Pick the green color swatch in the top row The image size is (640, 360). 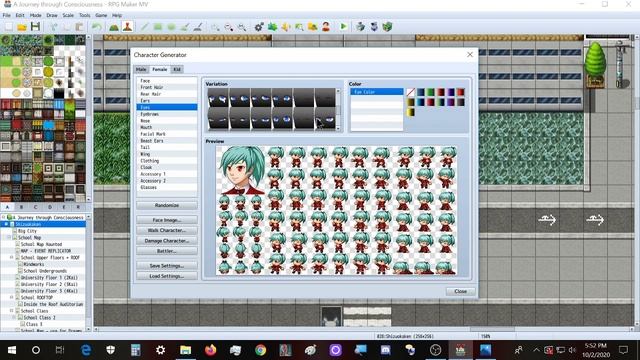(431, 92)
